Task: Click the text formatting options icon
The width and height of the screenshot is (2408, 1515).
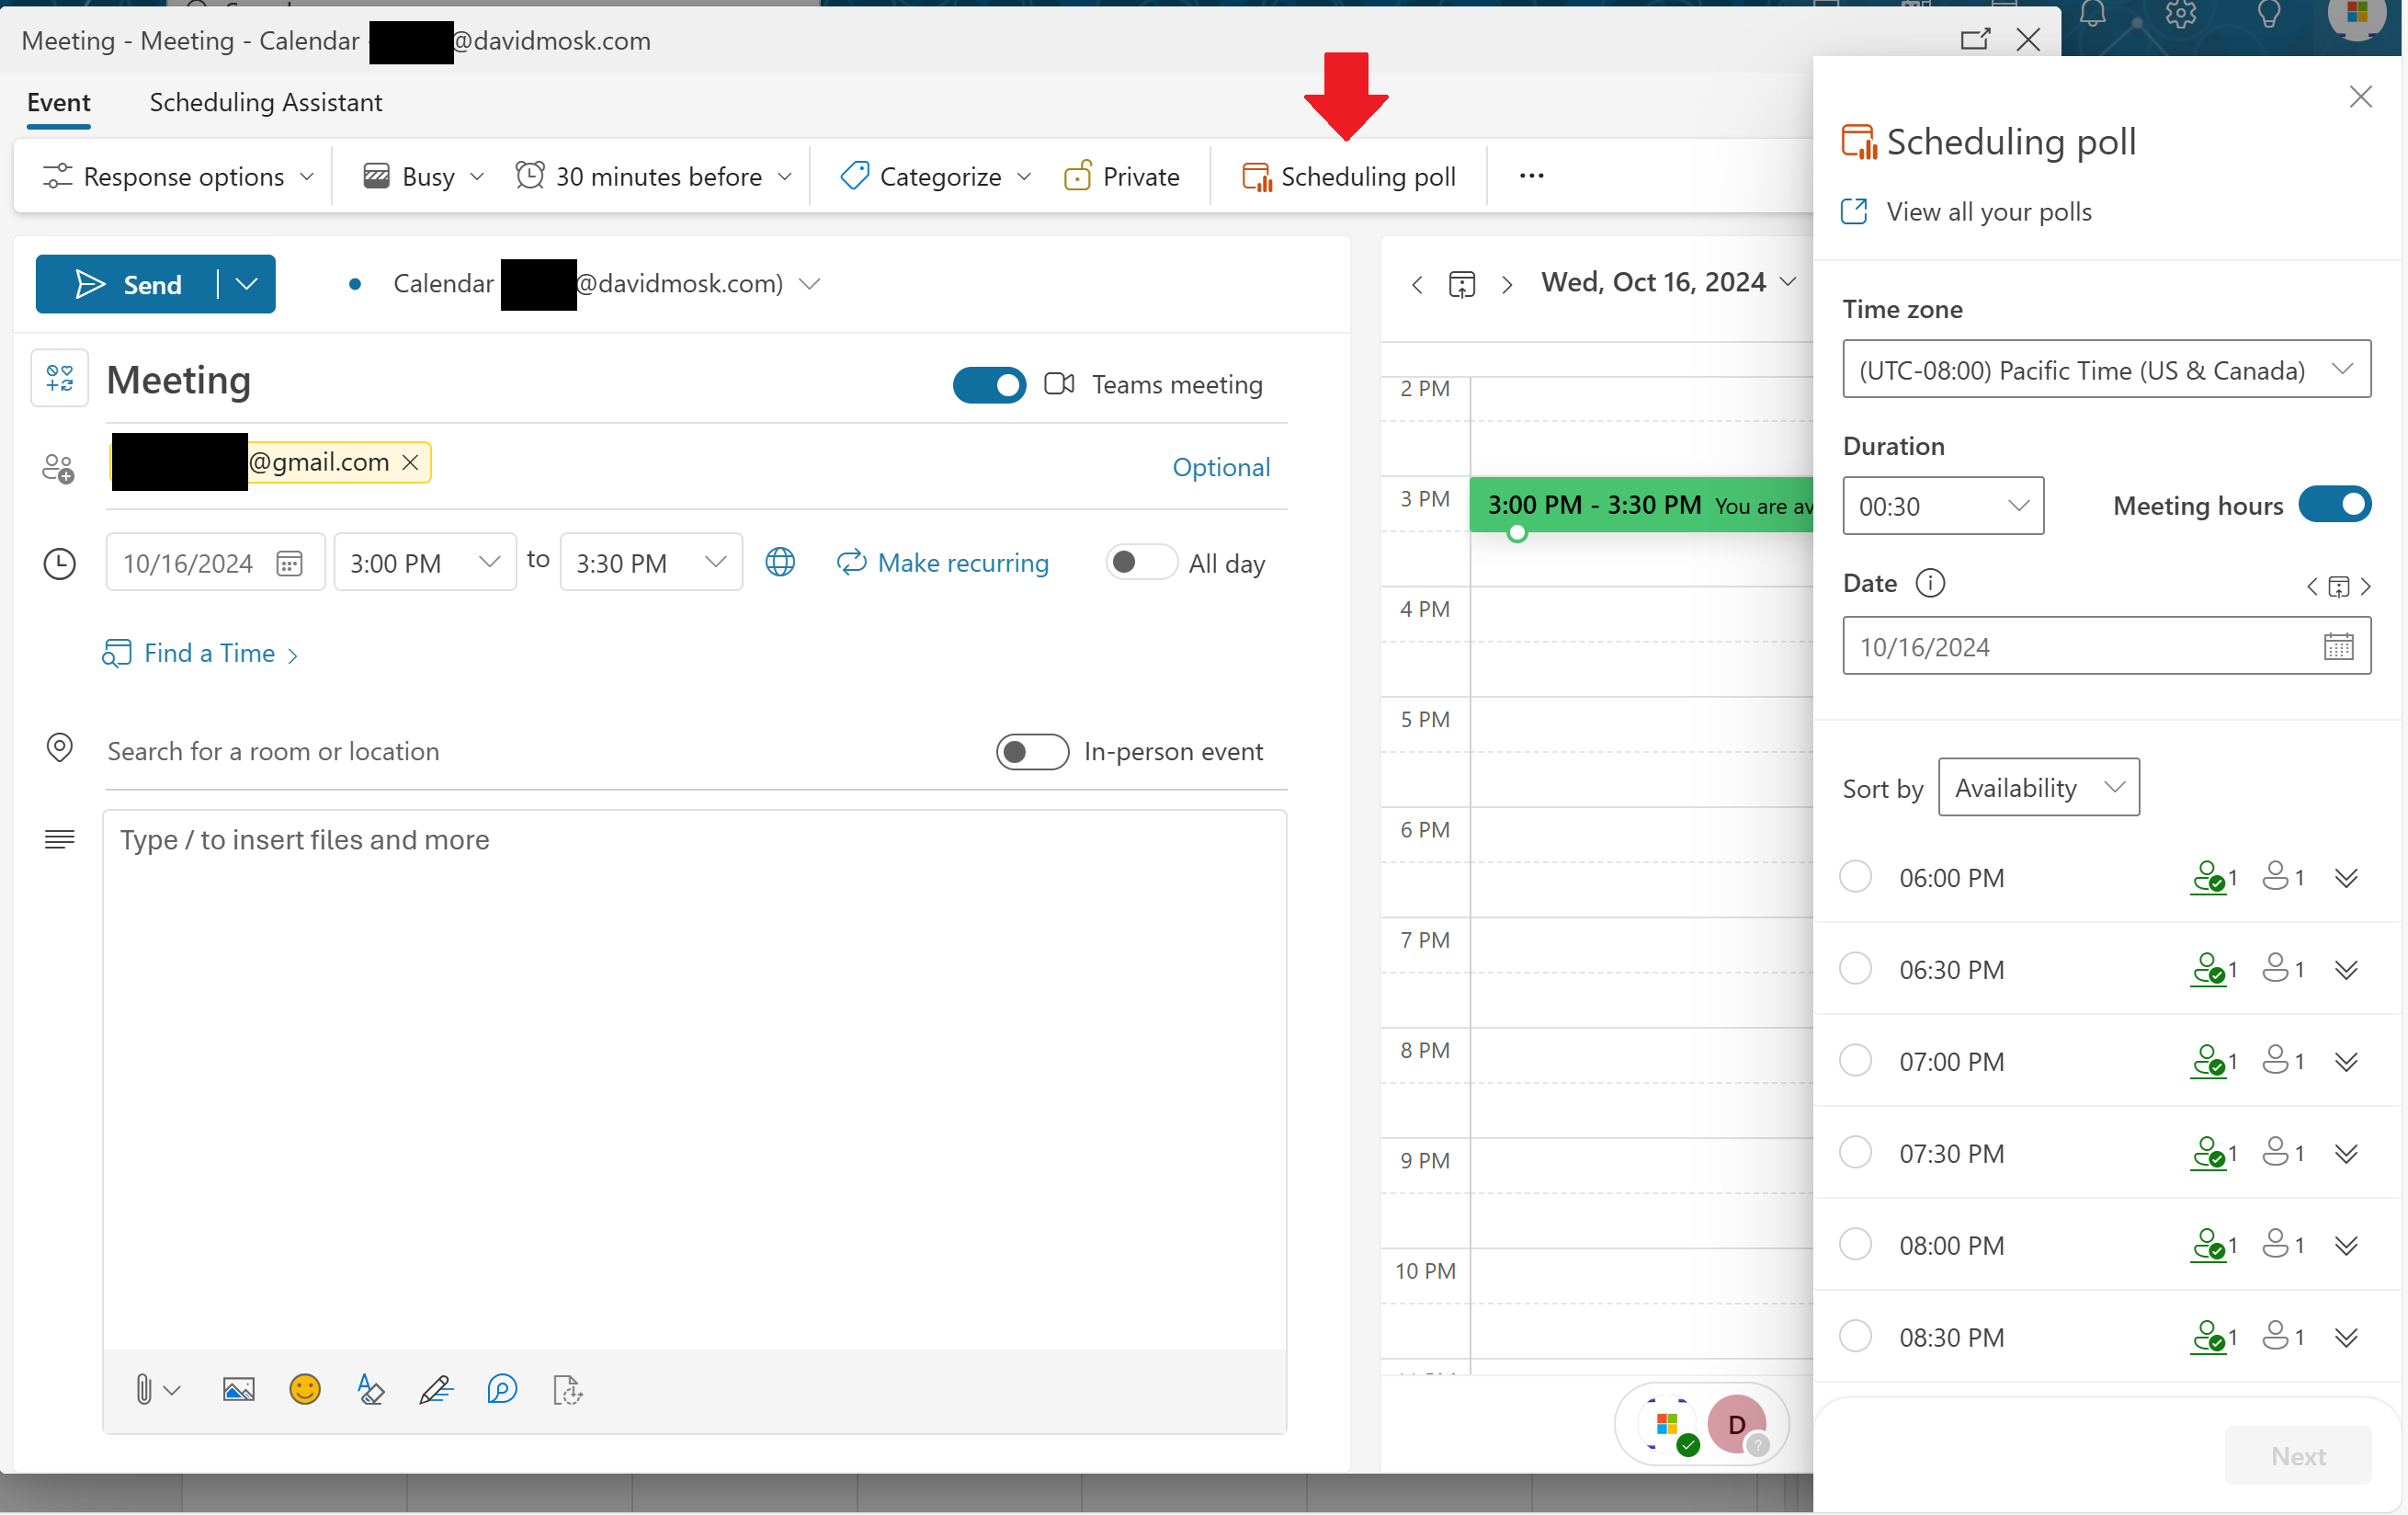Action: [x=370, y=1389]
